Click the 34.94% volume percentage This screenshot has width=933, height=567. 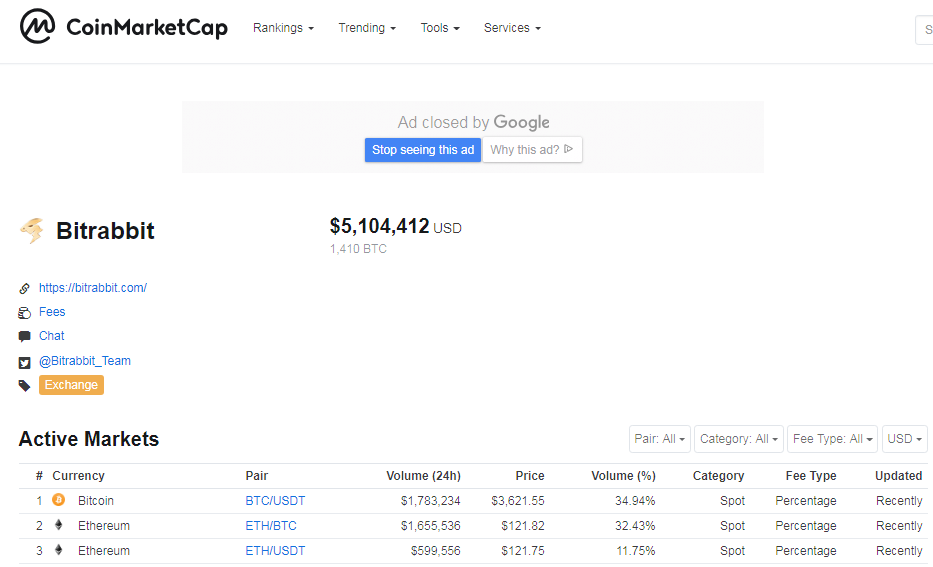pyautogui.click(x=635, y=501)
